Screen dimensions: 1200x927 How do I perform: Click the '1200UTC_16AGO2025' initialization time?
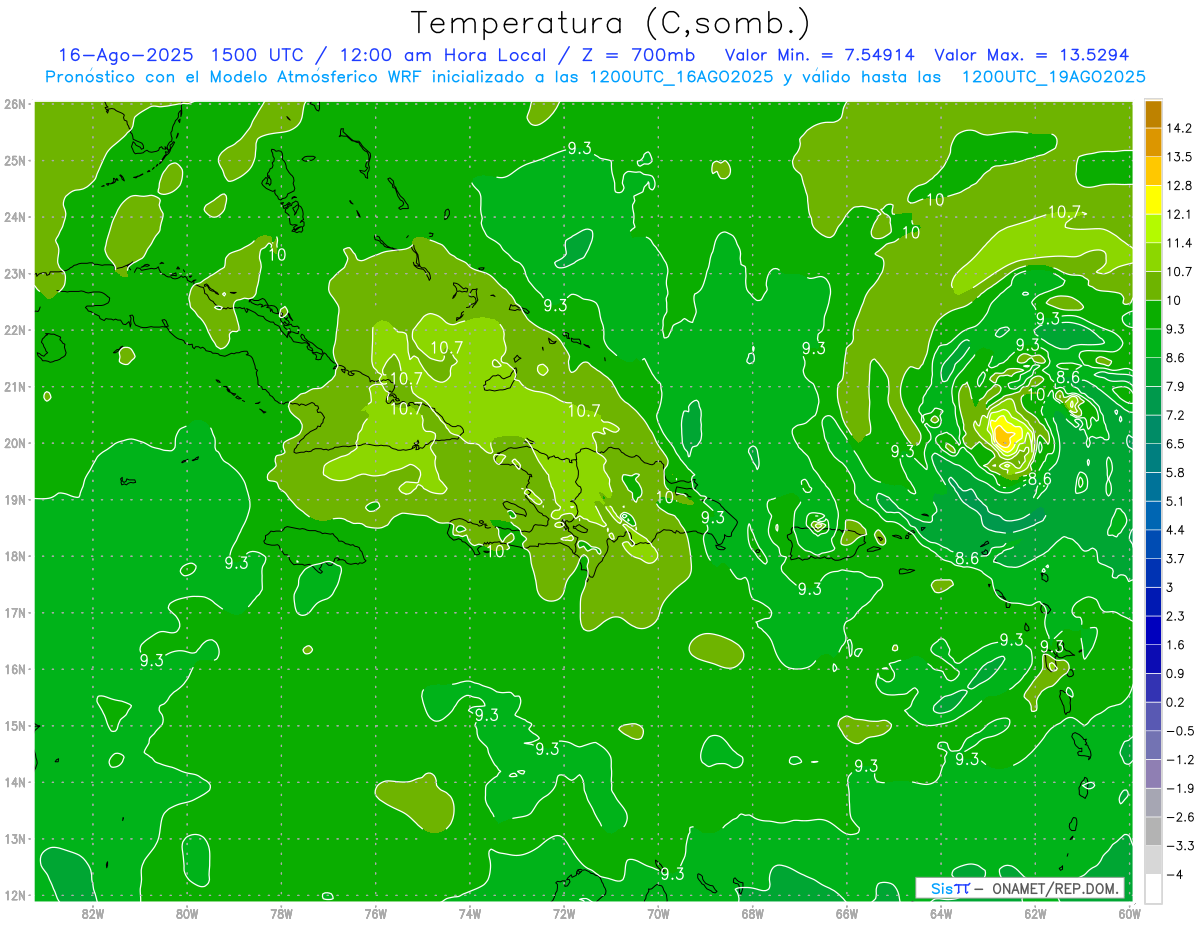(x=683, y=77)
